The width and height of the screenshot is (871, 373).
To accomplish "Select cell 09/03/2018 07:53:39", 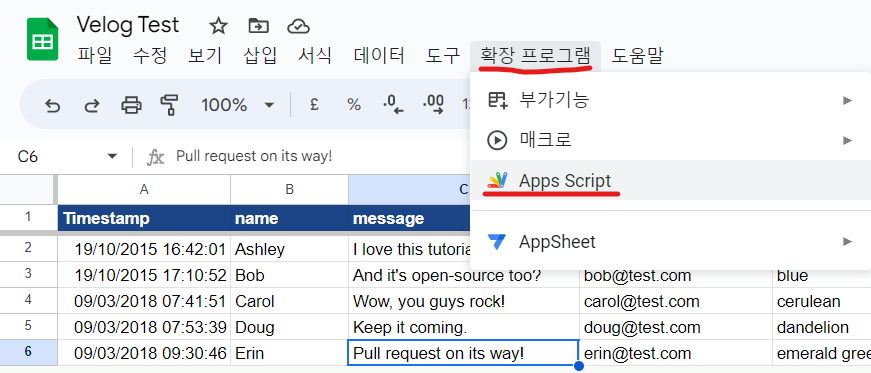I will click(x=144, y=327).
